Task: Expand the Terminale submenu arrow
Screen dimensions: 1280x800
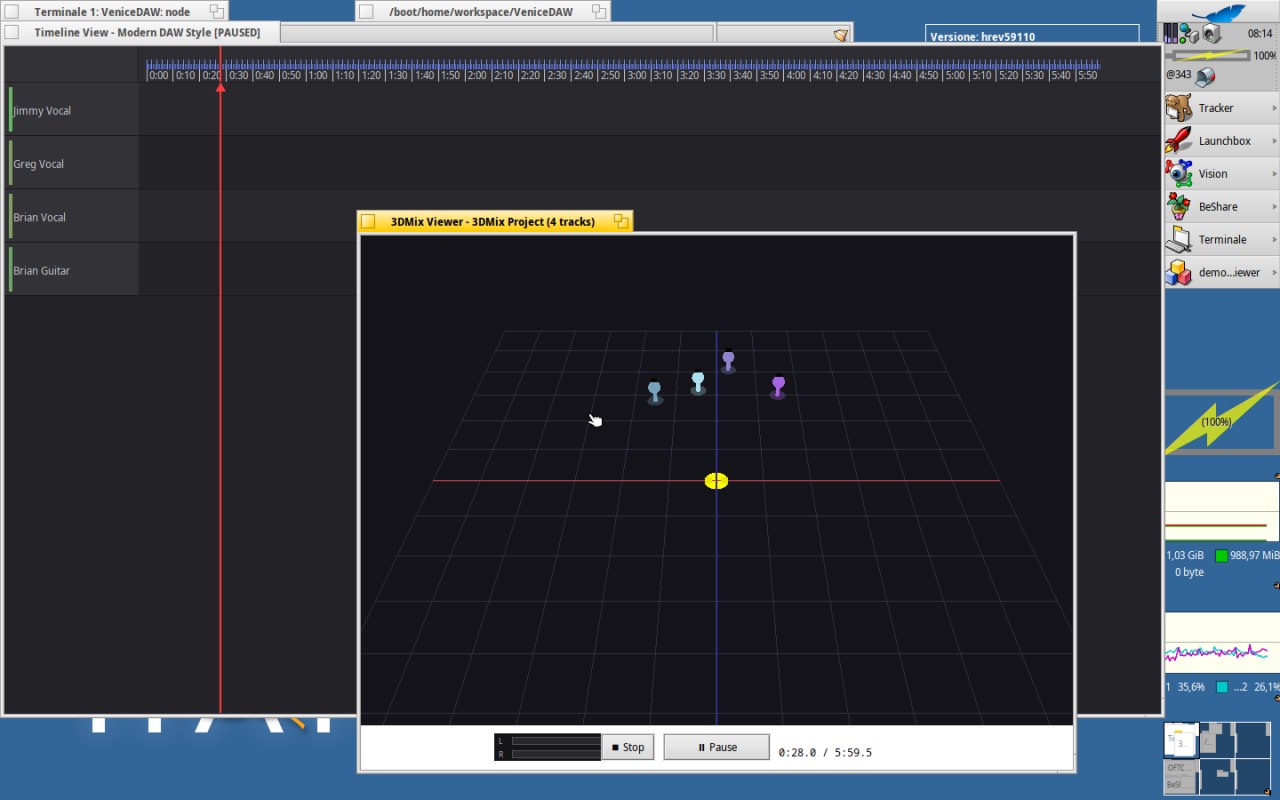Action: point(1274,240)
